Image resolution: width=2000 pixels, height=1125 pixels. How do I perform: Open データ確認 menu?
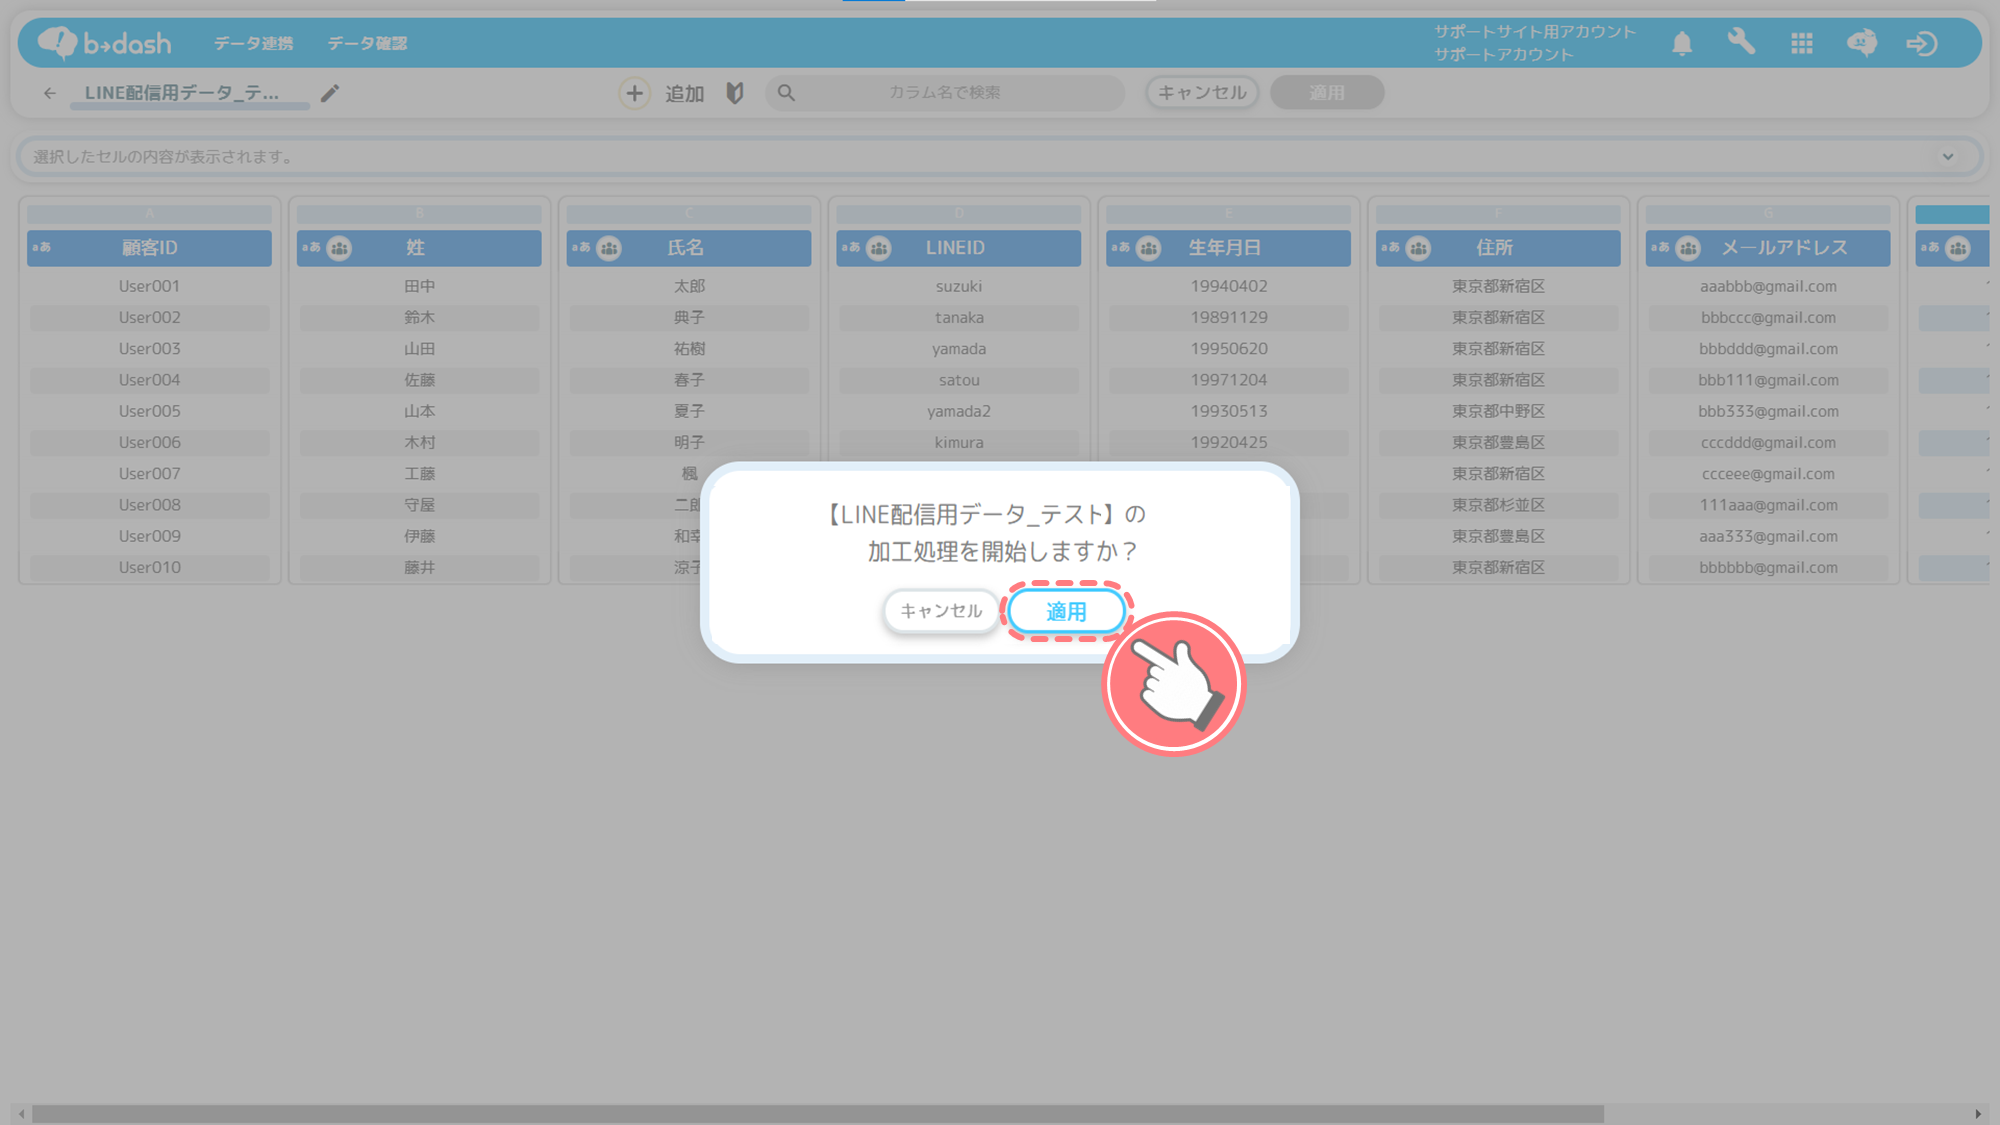(x=367, y=43)
